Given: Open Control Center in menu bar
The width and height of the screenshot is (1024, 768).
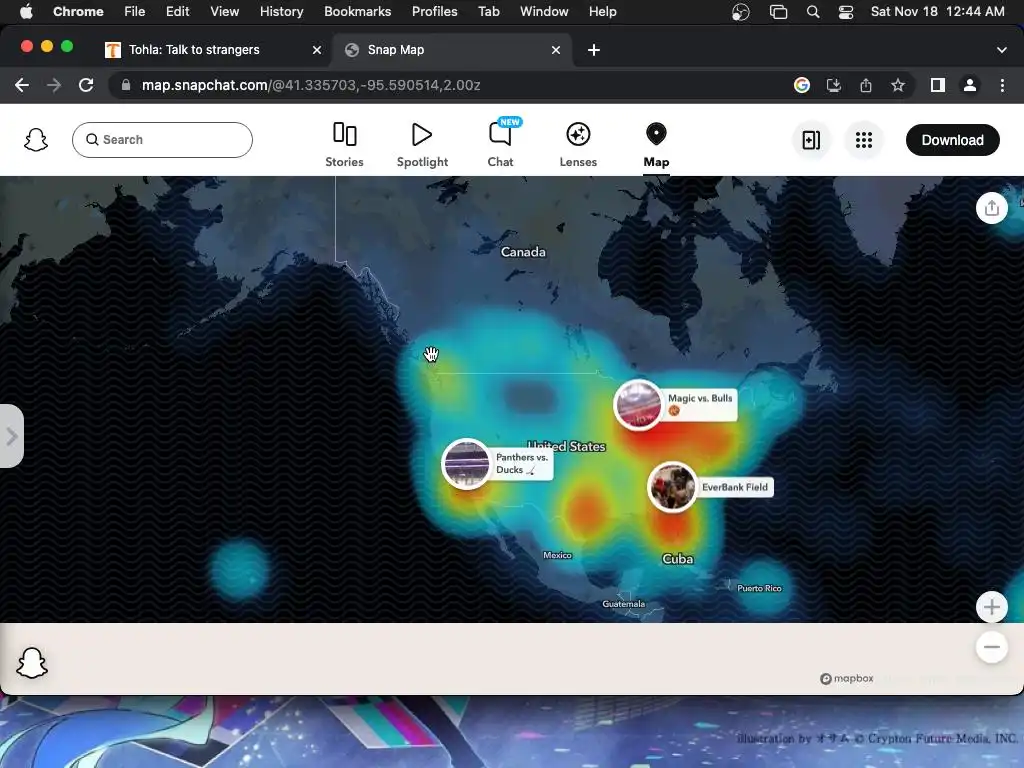Looking at the screenshot, I should click(x=846, y=11).
